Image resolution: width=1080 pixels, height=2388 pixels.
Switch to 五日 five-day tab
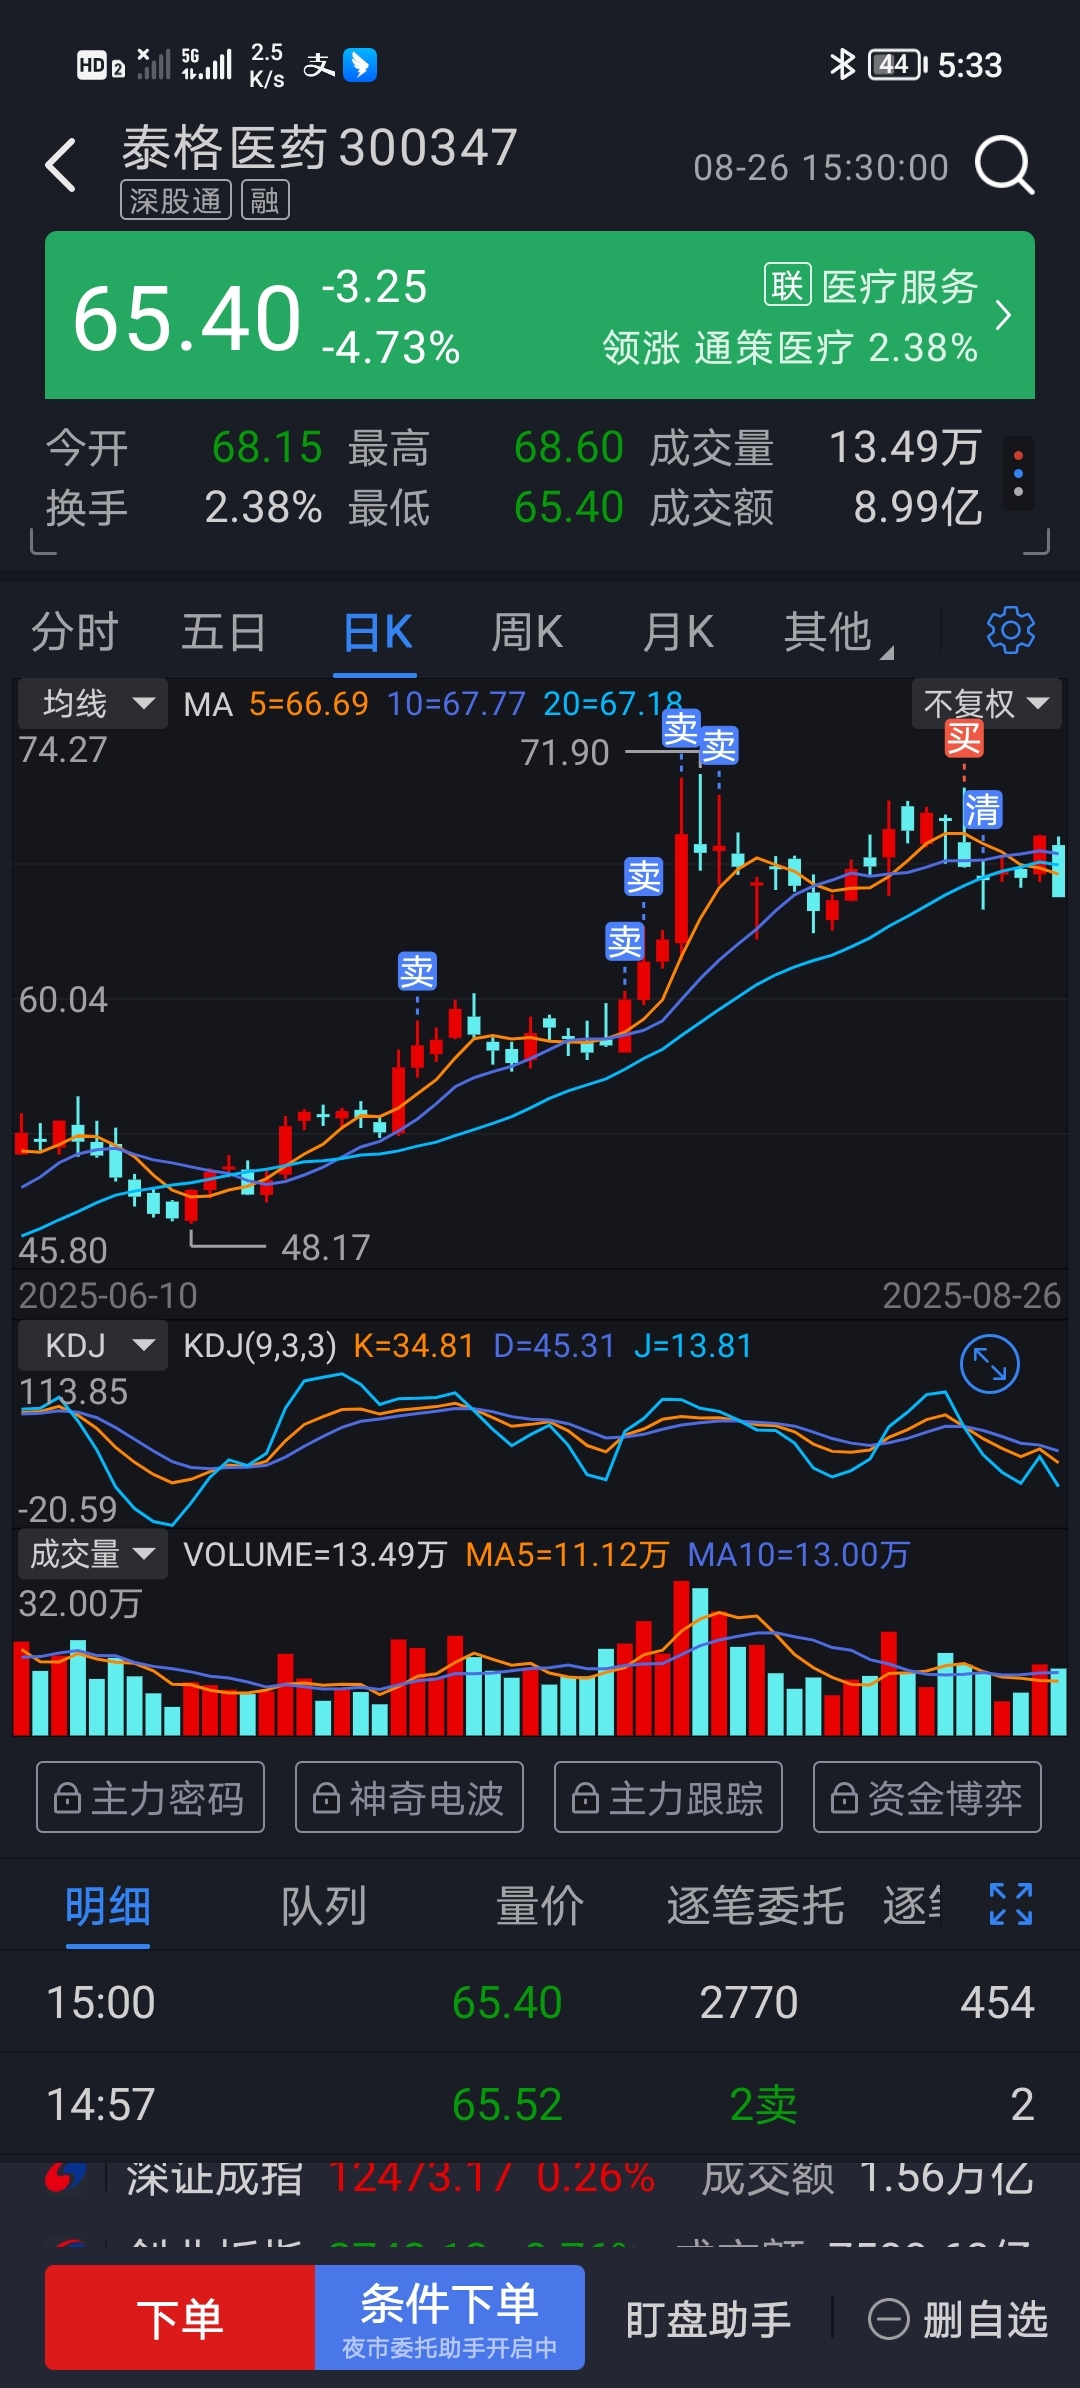pos(224,633)
